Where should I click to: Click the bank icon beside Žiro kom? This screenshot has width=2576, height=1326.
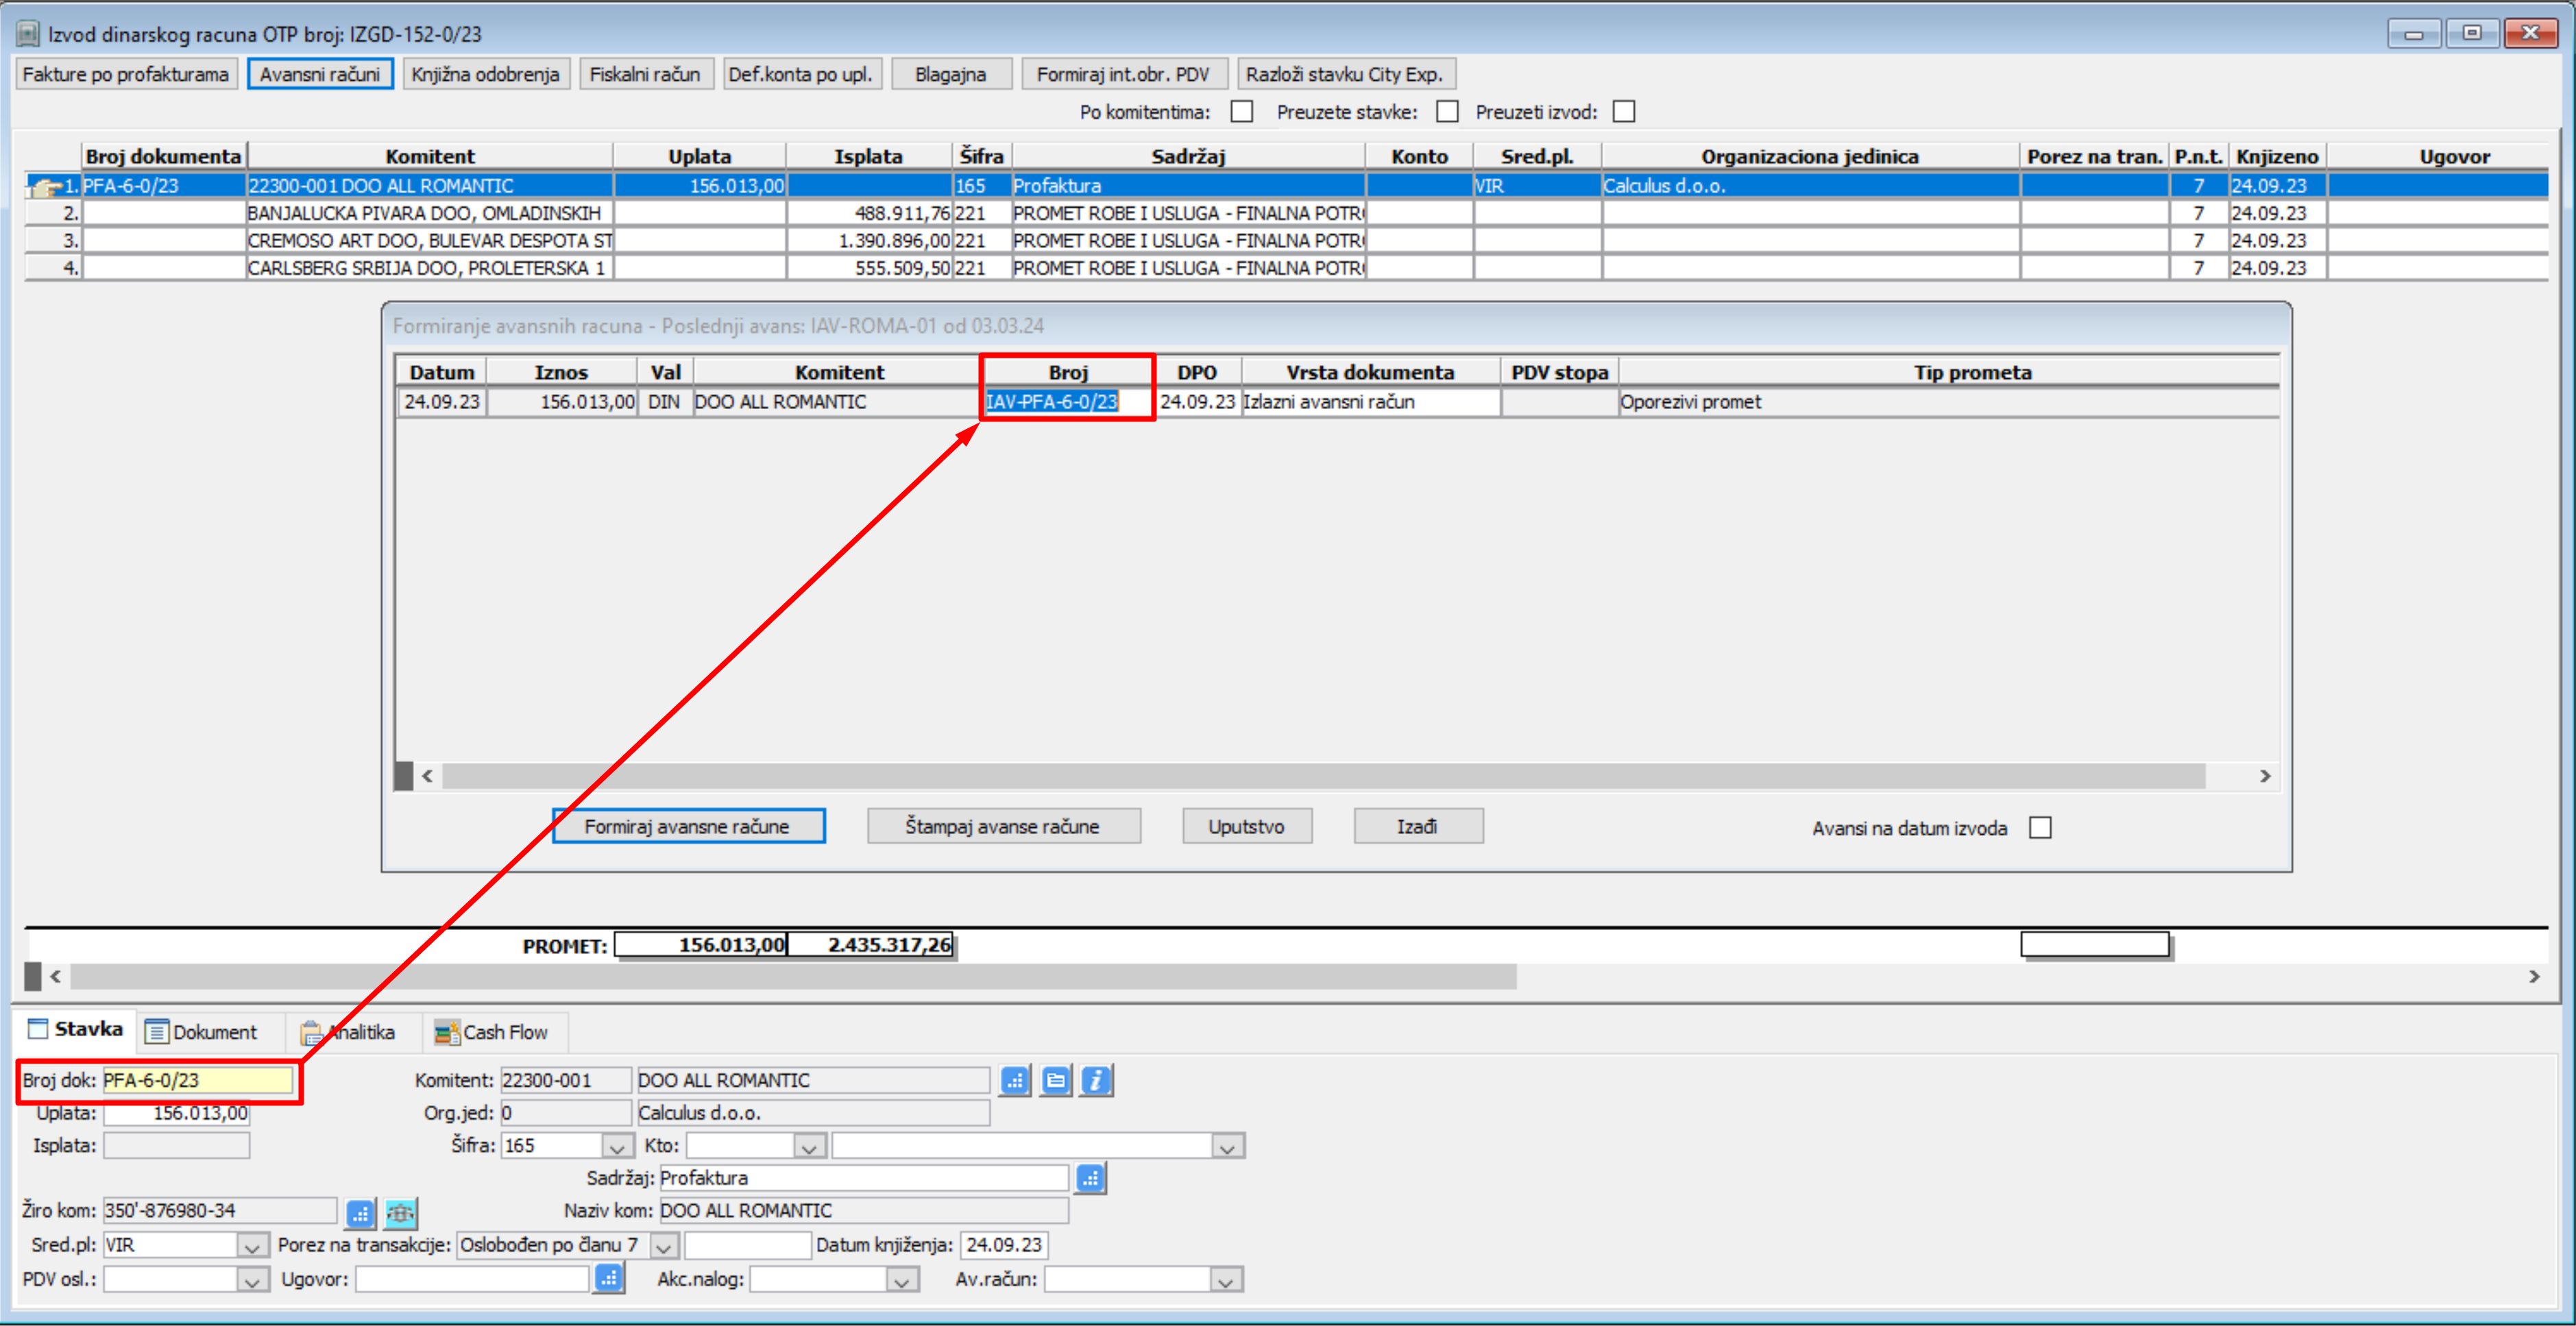click(x=400, y=1213)
